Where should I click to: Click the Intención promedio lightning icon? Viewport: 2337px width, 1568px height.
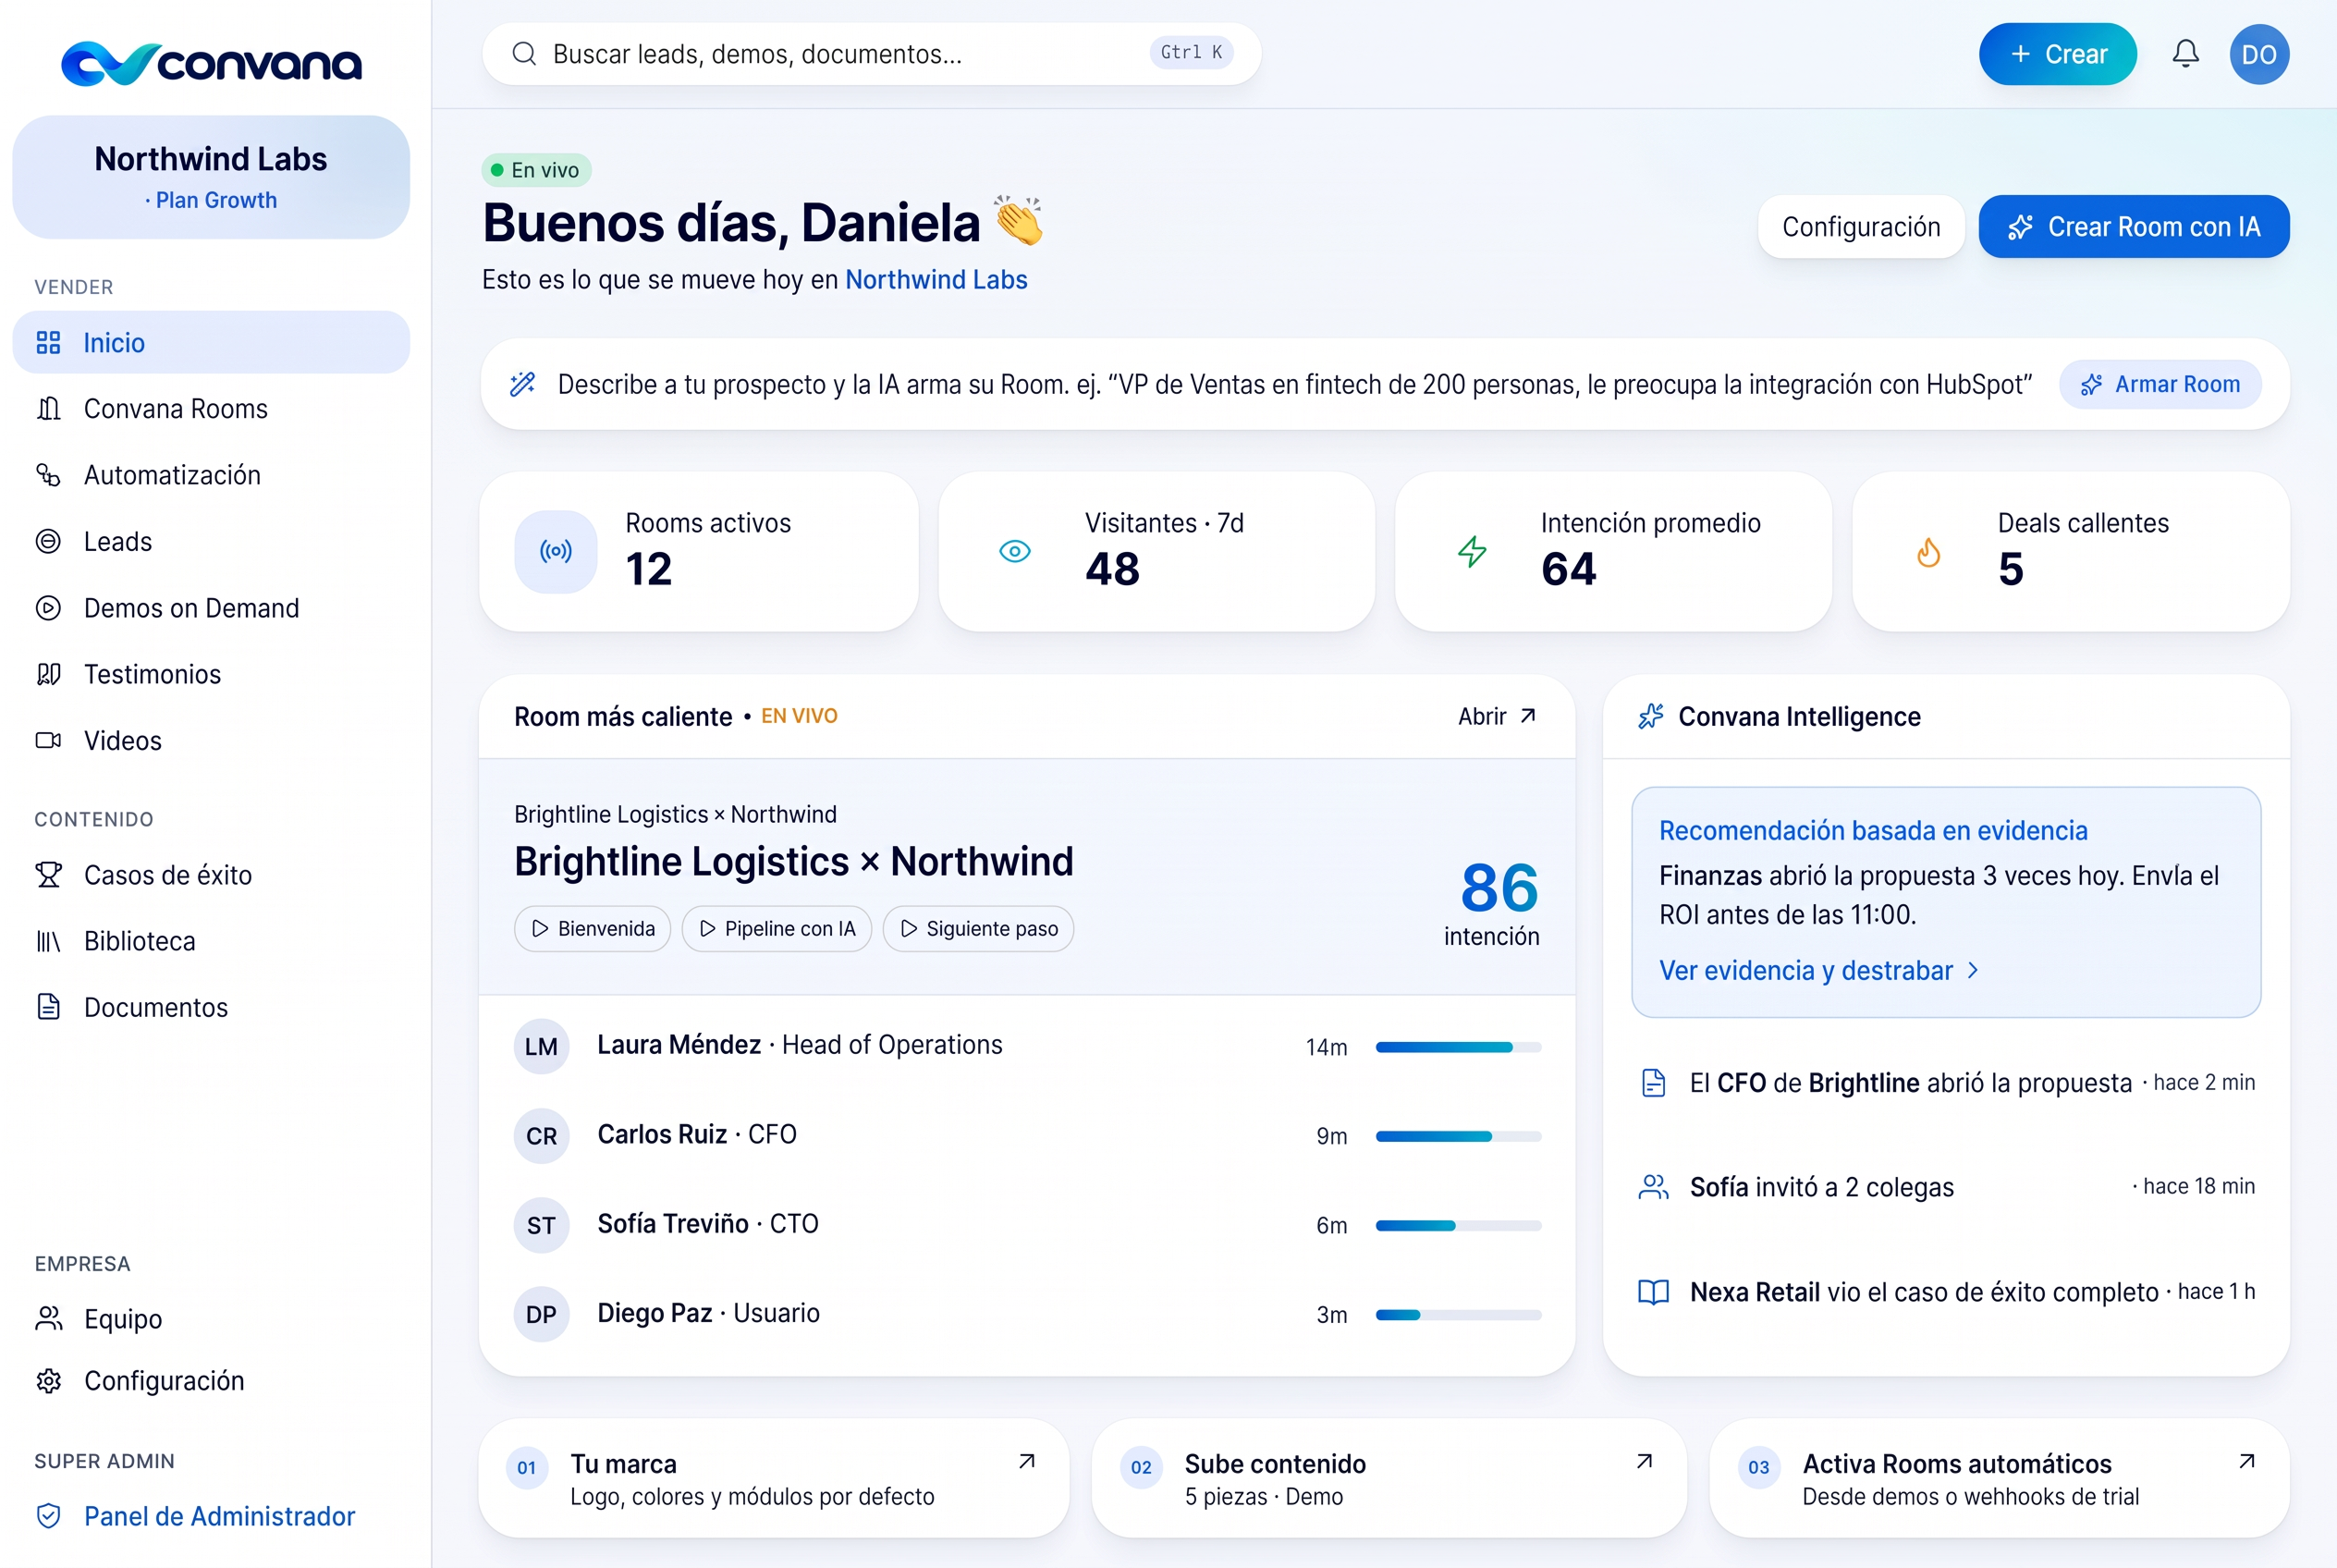tap(1471, 551)
